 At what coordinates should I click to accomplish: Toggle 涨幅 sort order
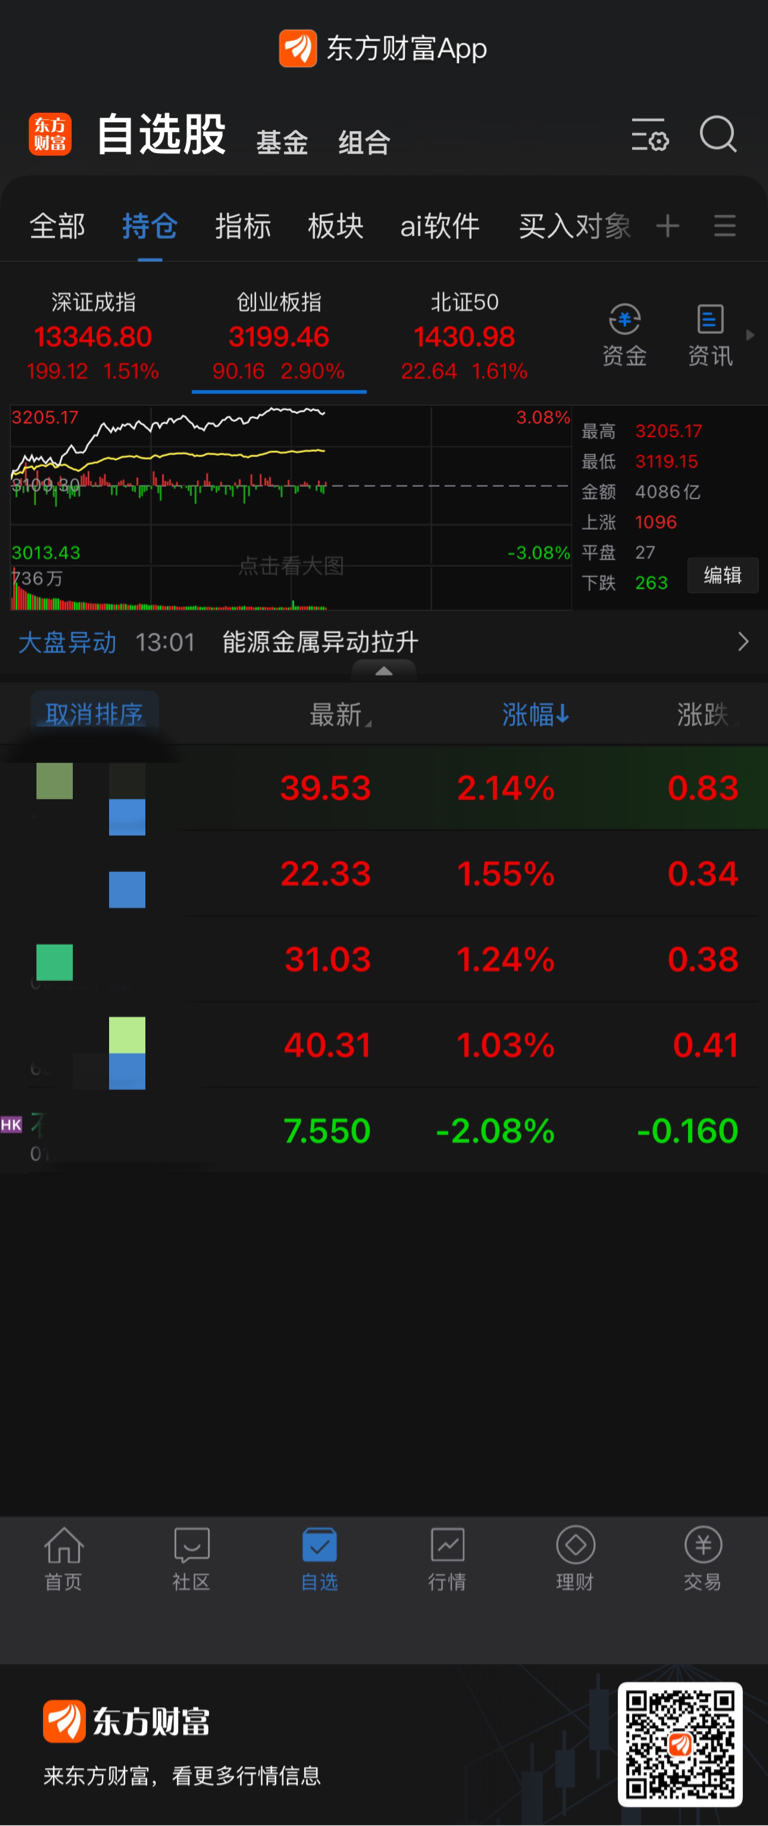coord(535,714)
